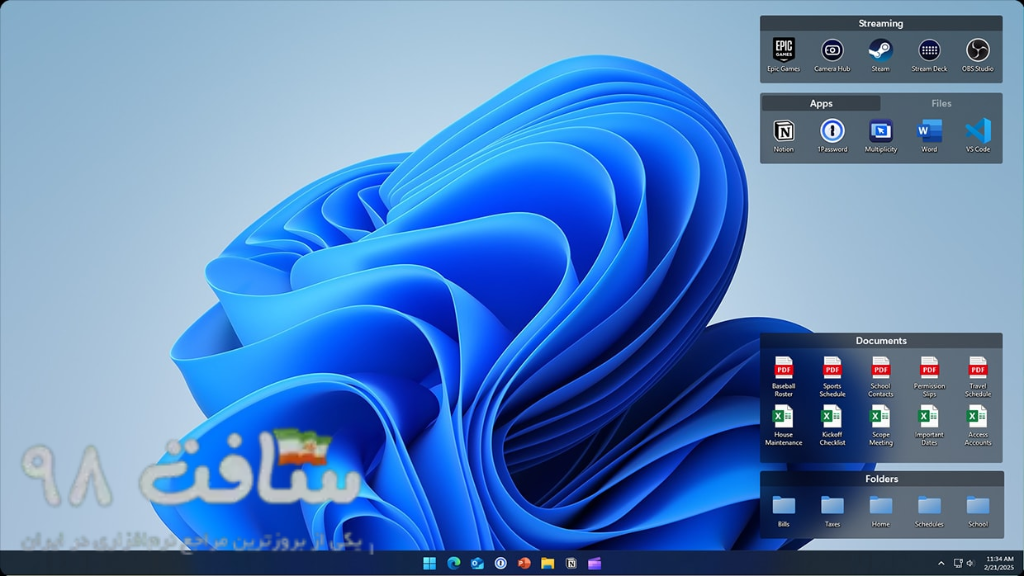Select the Home folder
The height and width of the screenshot is (576, 1024).
[x=881, y=511]
